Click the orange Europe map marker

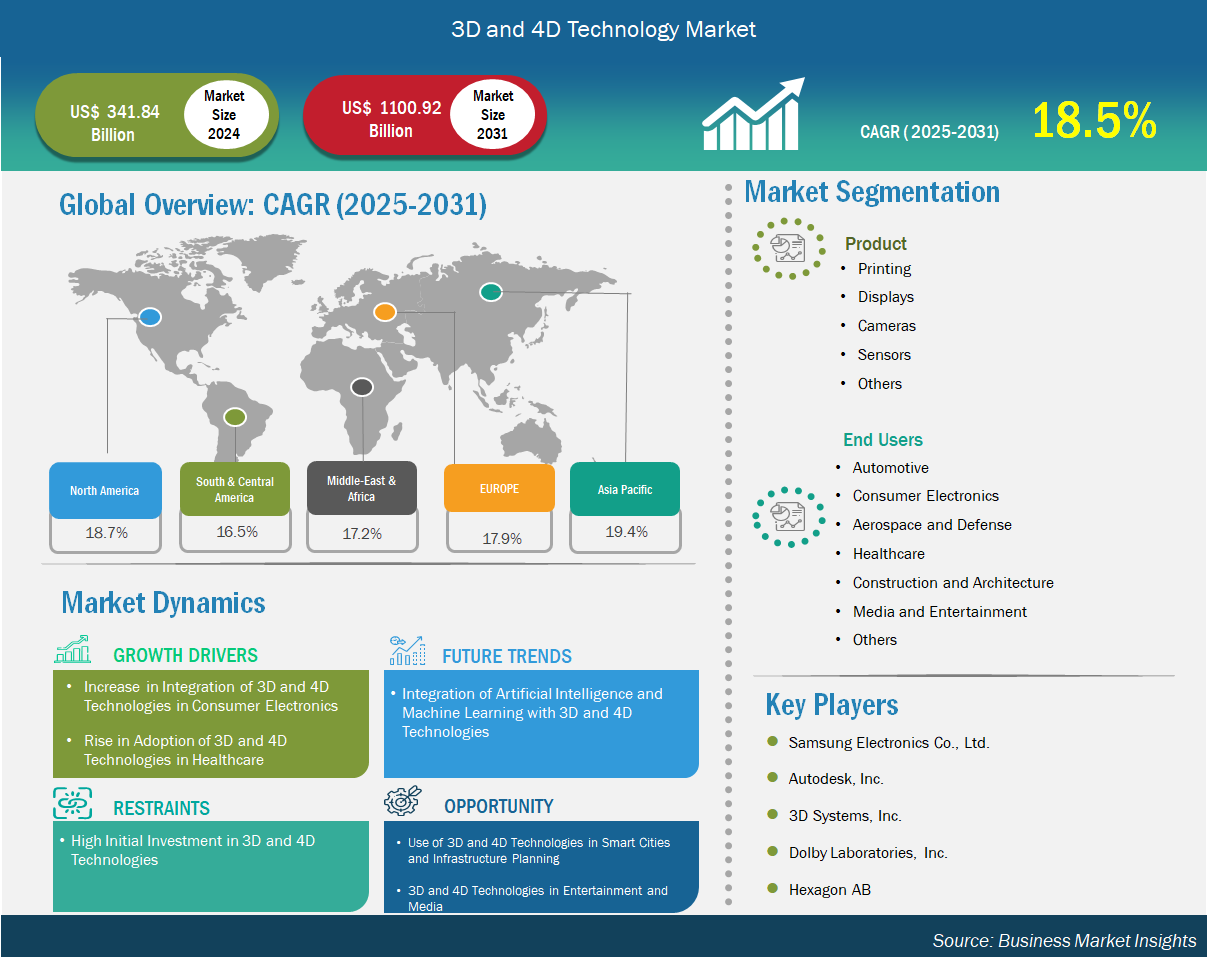[x=385, y=313]
